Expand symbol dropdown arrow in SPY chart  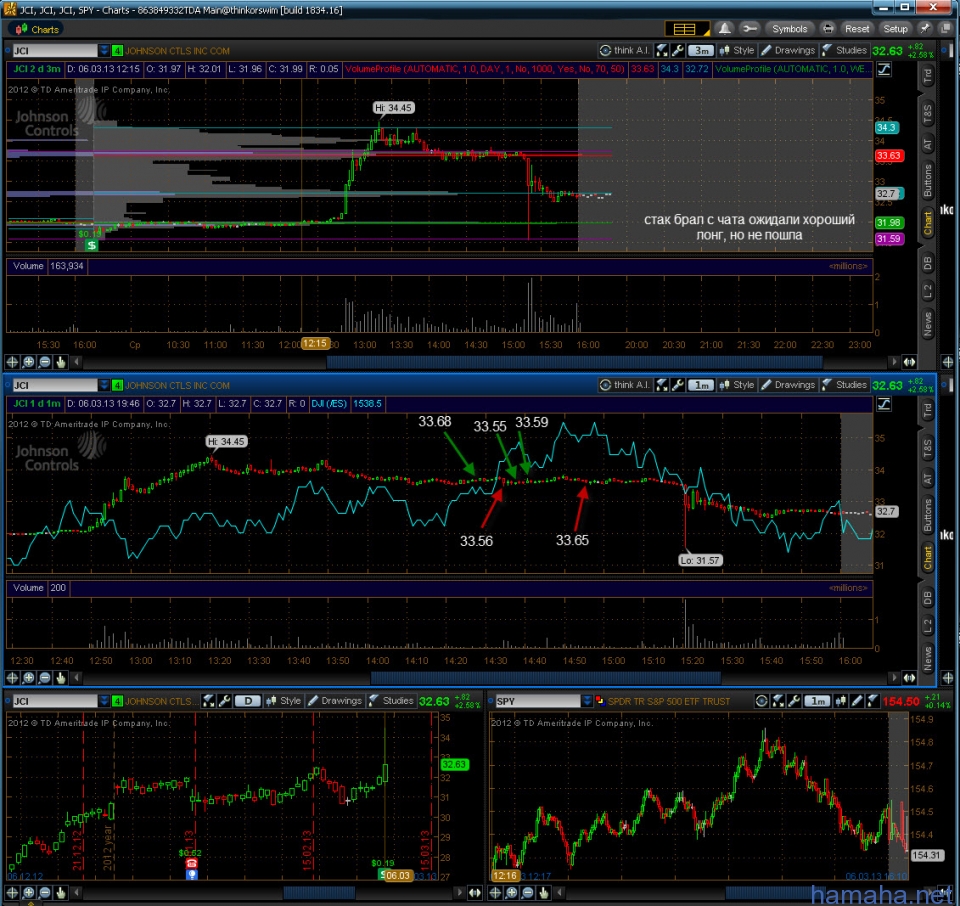(587, 702)
